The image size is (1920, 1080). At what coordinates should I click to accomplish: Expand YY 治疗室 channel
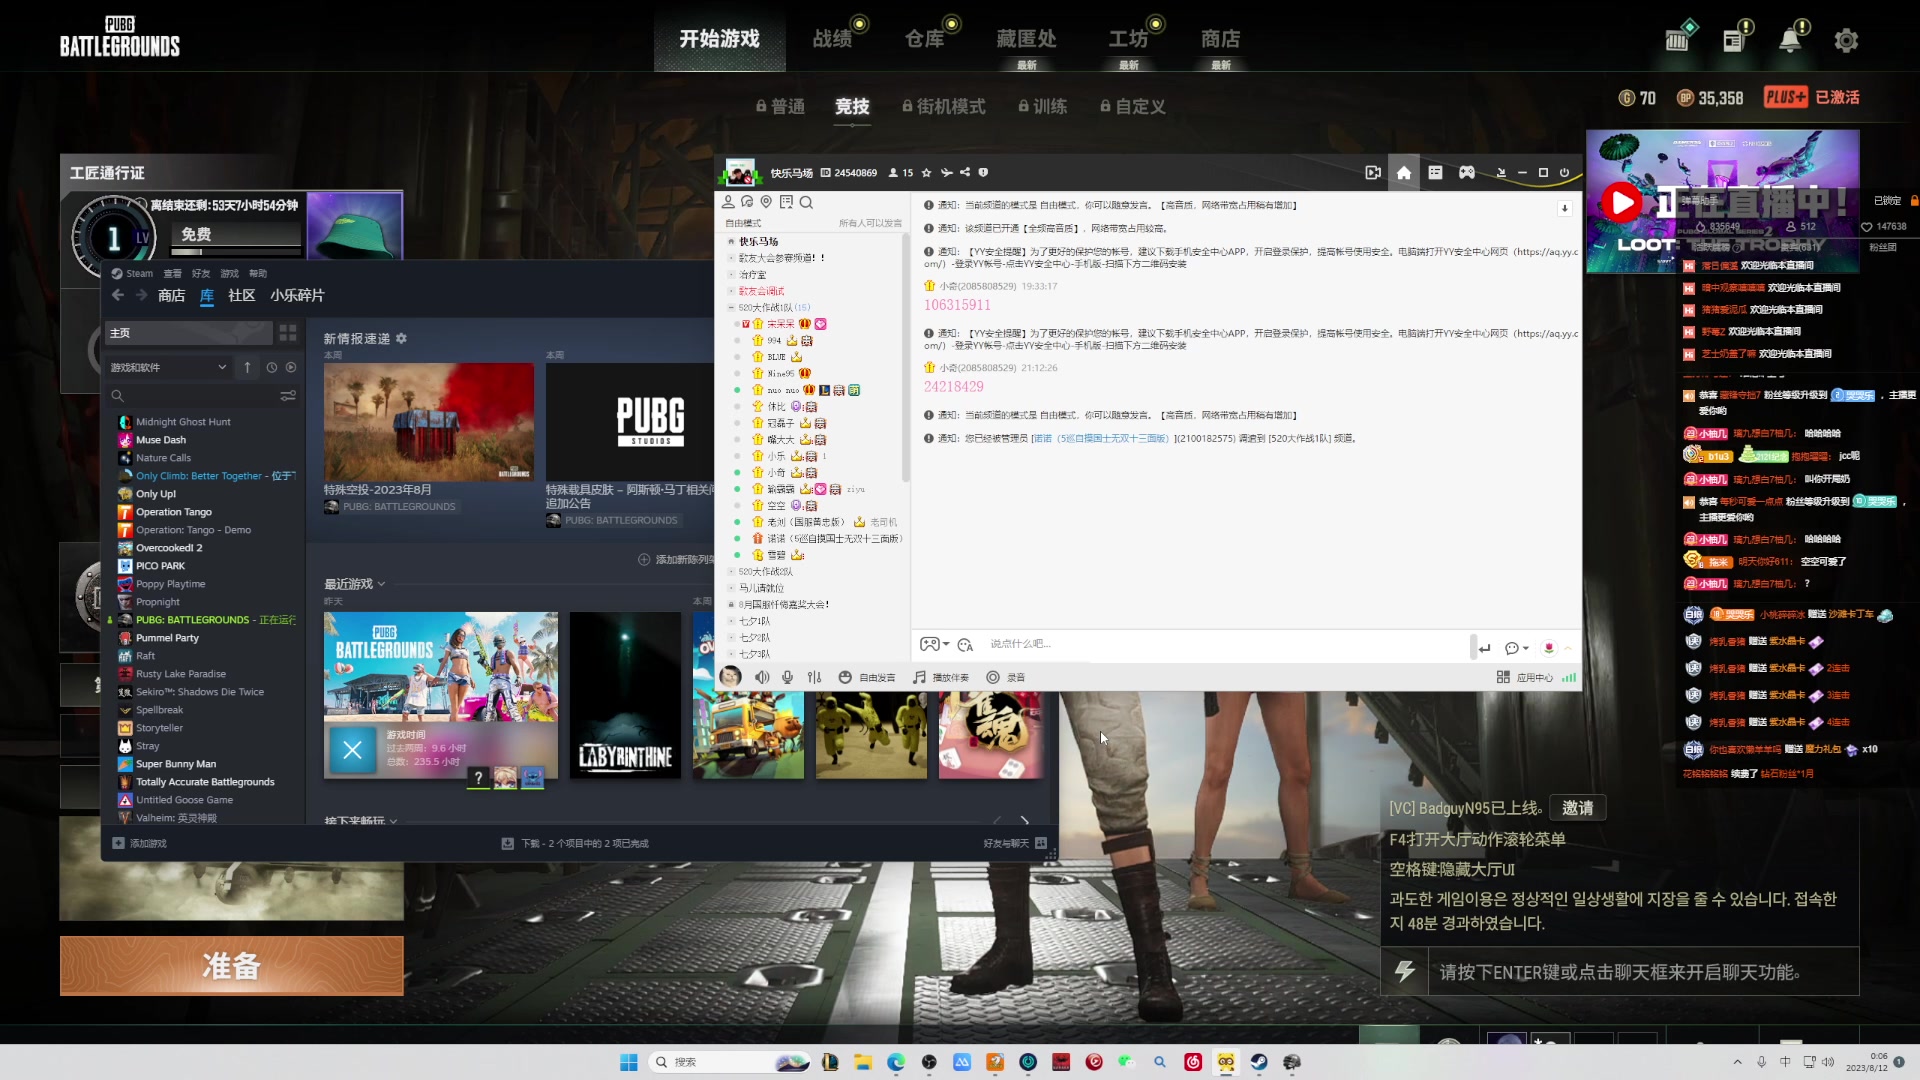coord(731,275)
